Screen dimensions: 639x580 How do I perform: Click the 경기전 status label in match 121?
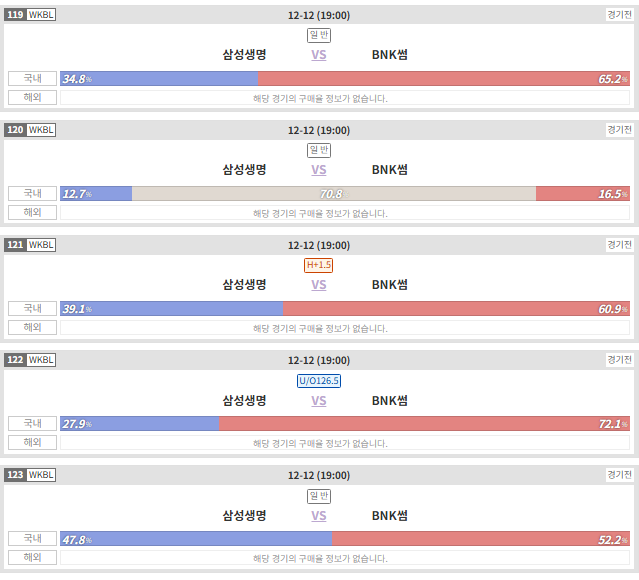(619, 245)
